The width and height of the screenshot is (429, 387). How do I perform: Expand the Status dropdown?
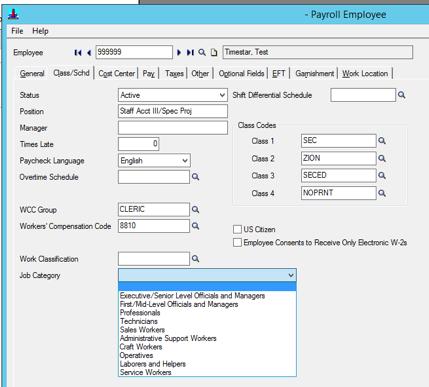pyautogui.click(x=222, y=95)
